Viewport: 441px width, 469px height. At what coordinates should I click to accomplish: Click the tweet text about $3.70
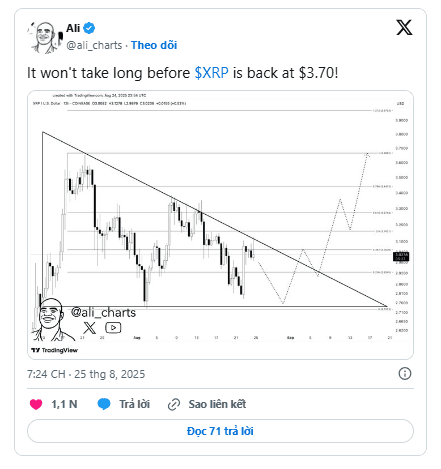[182, 73]
